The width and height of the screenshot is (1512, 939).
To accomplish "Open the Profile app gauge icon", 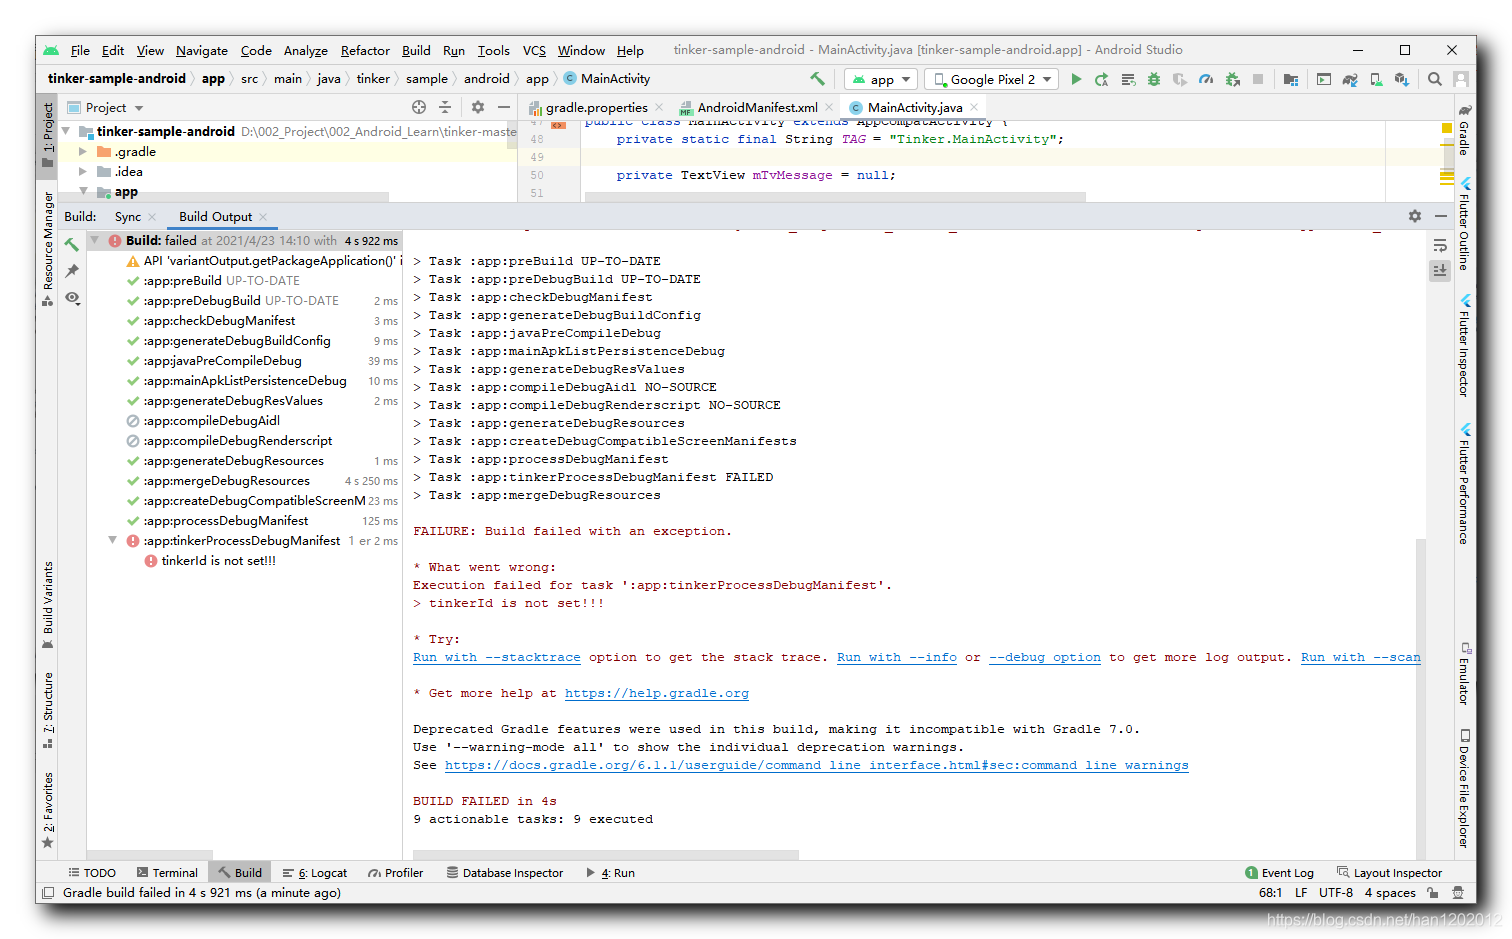I will [1206, 79].
